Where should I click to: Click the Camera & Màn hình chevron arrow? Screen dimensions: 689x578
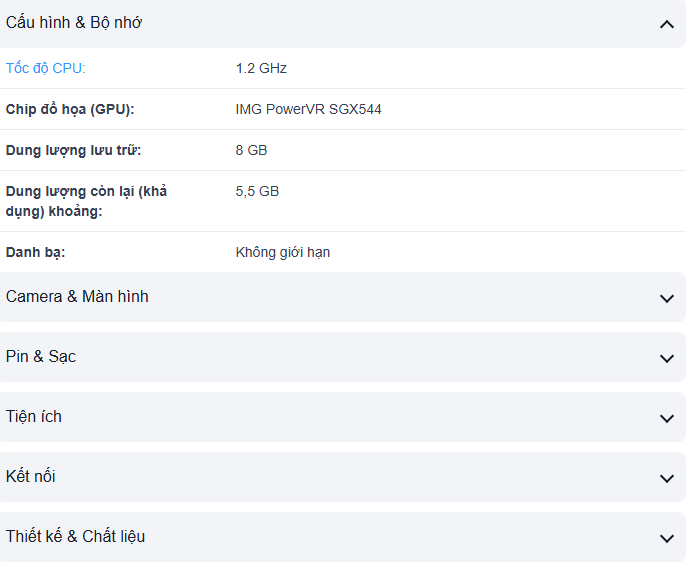tap(667, 298)
